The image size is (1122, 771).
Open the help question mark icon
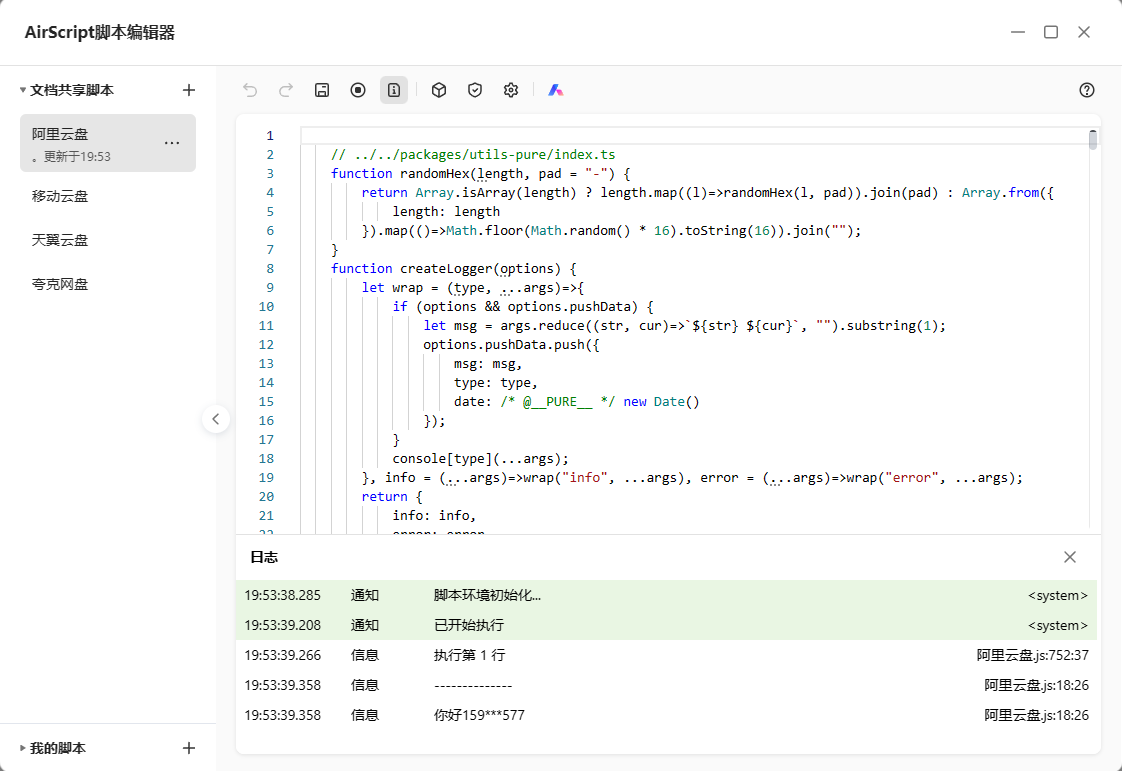coord(1087,90)
